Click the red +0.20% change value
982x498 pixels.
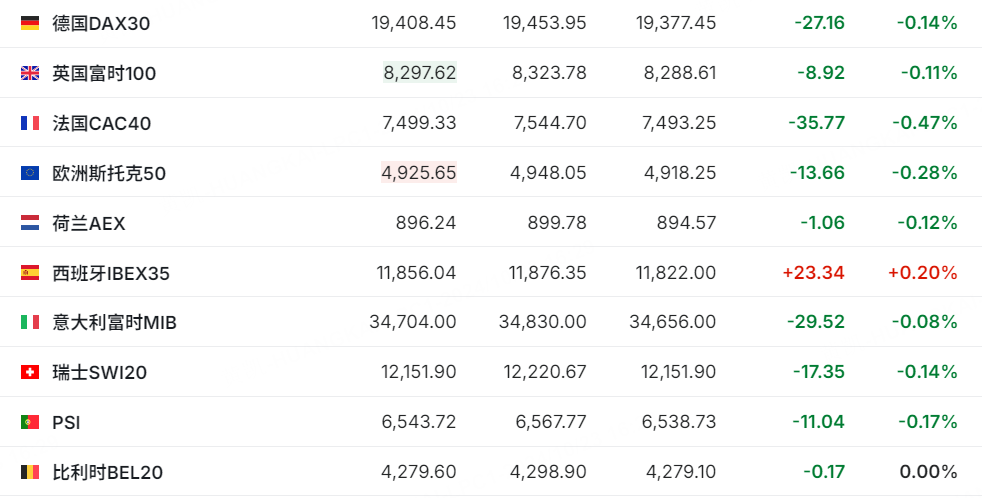[923, 272]
